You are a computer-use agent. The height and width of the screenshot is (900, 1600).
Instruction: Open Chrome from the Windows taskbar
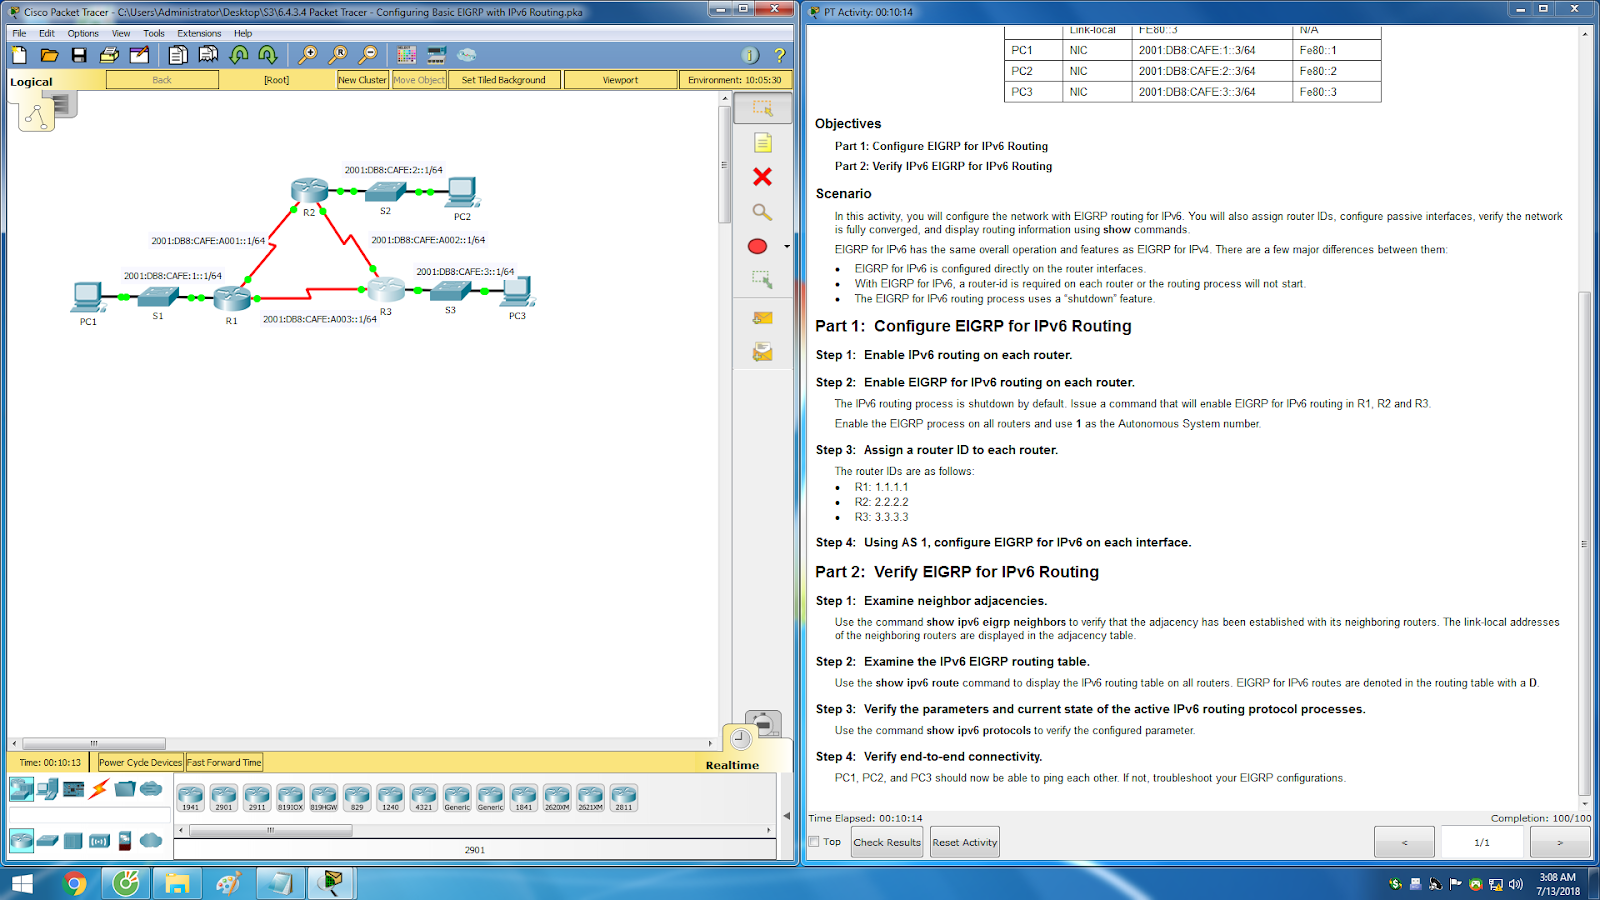[74, 884]
